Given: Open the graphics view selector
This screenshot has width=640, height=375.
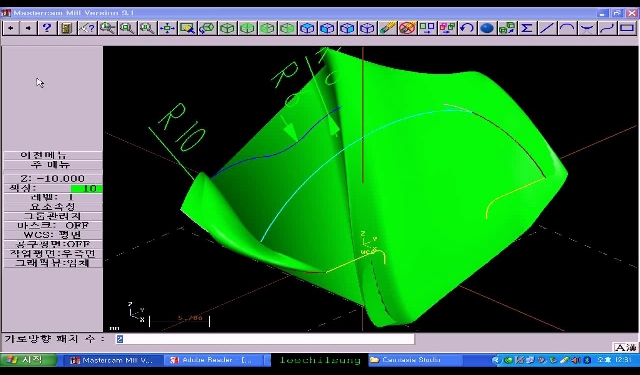Looking at the screenshot, I should coord(53,263).
